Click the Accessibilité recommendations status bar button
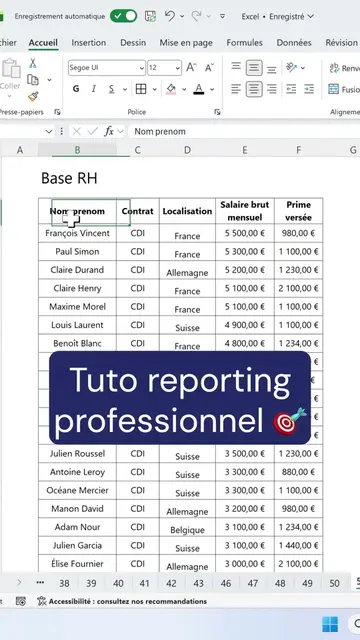This screenshot has width=360, height=640. pos(122,601)
